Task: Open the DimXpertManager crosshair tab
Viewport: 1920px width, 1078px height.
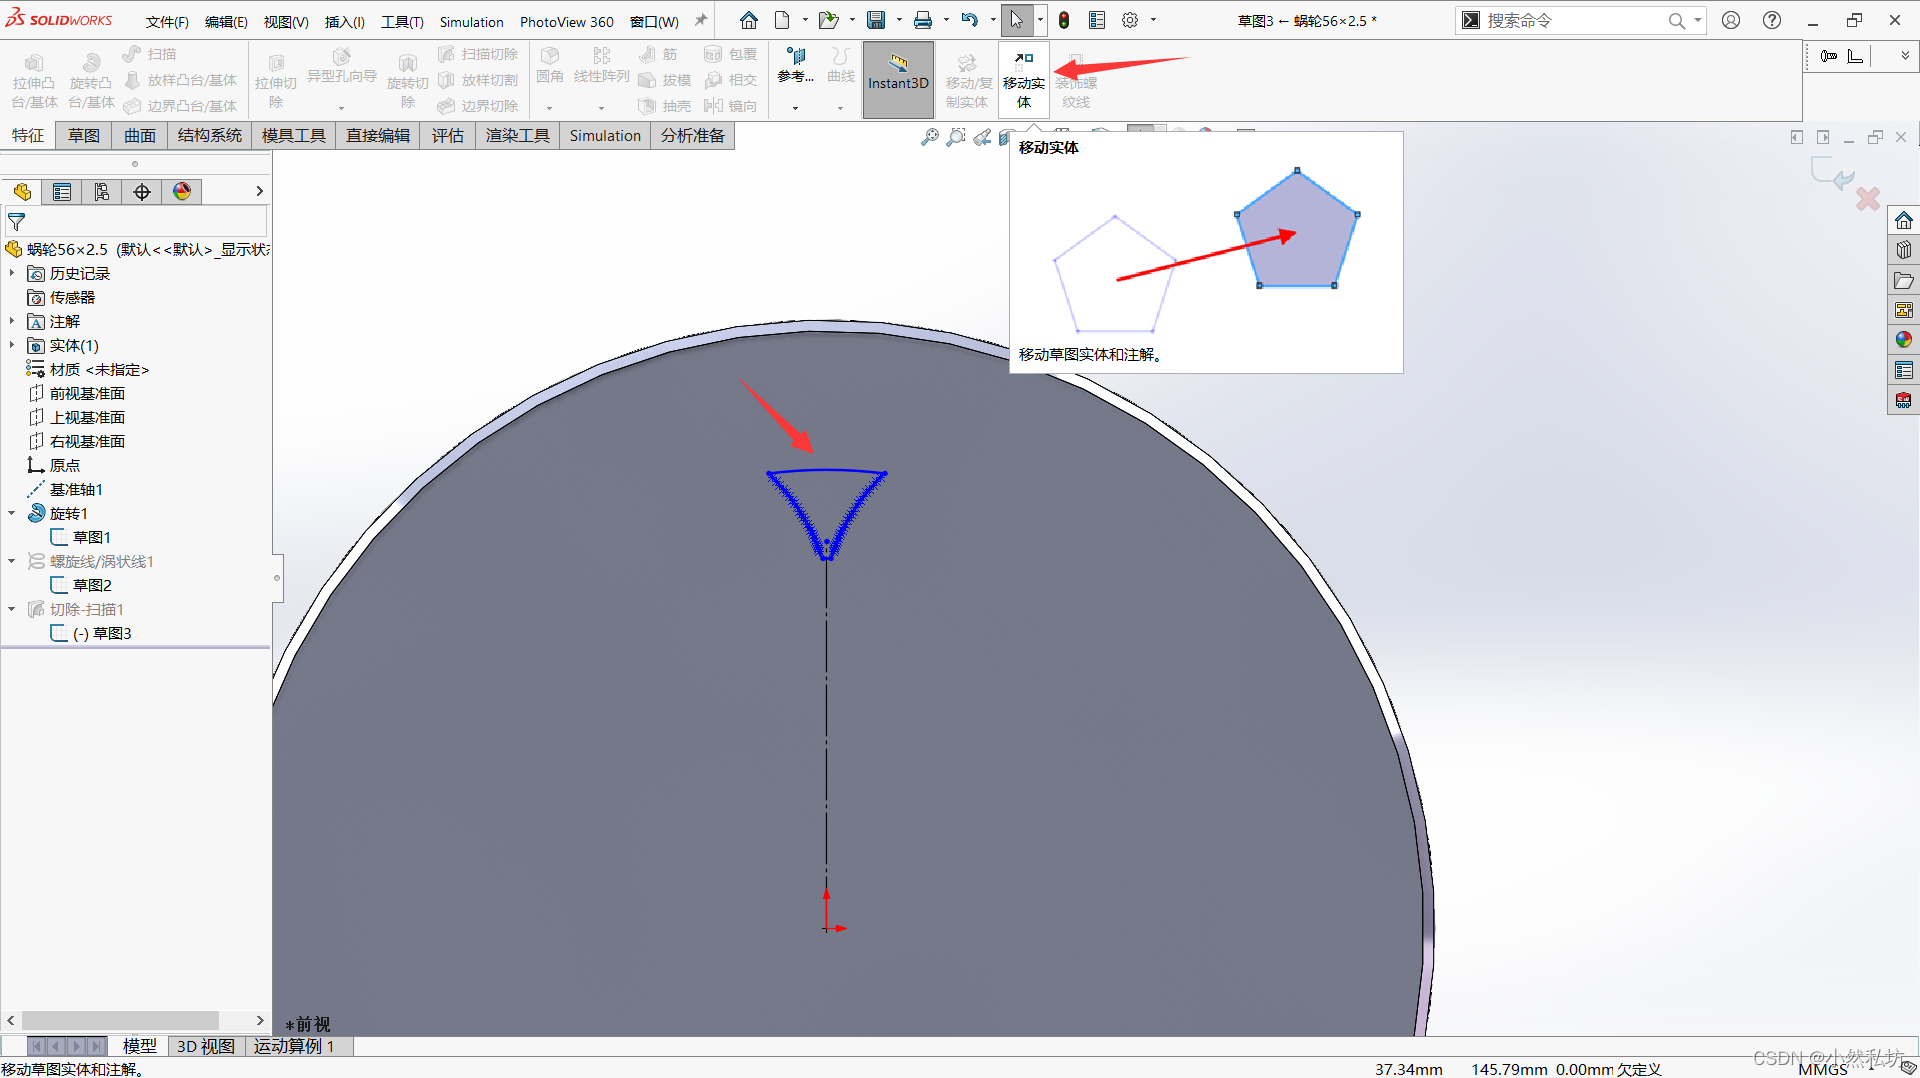Action: click(142, 192)
